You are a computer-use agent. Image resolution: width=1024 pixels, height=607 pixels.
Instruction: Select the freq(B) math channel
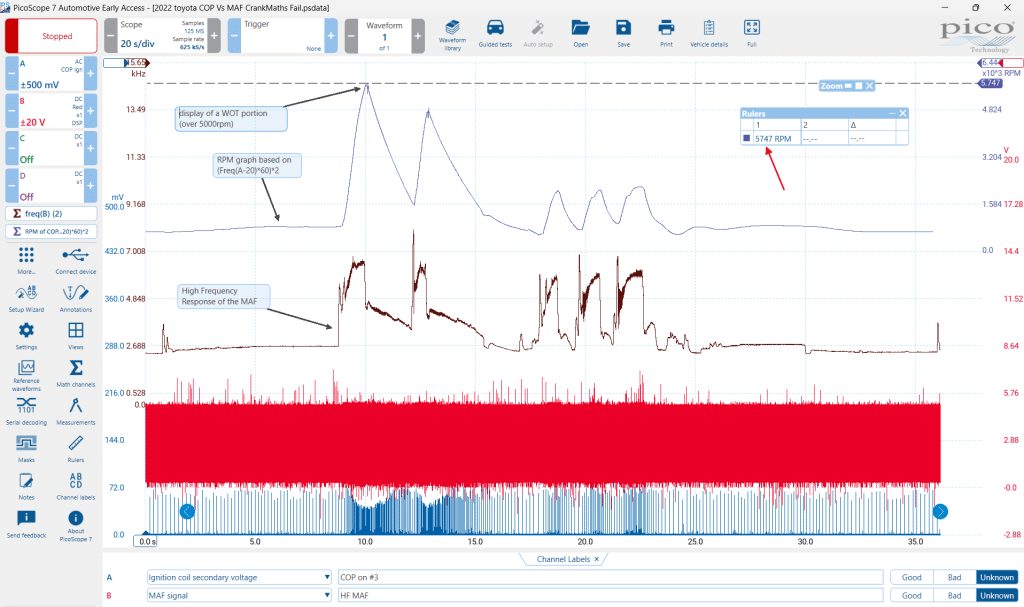(51, 214)
